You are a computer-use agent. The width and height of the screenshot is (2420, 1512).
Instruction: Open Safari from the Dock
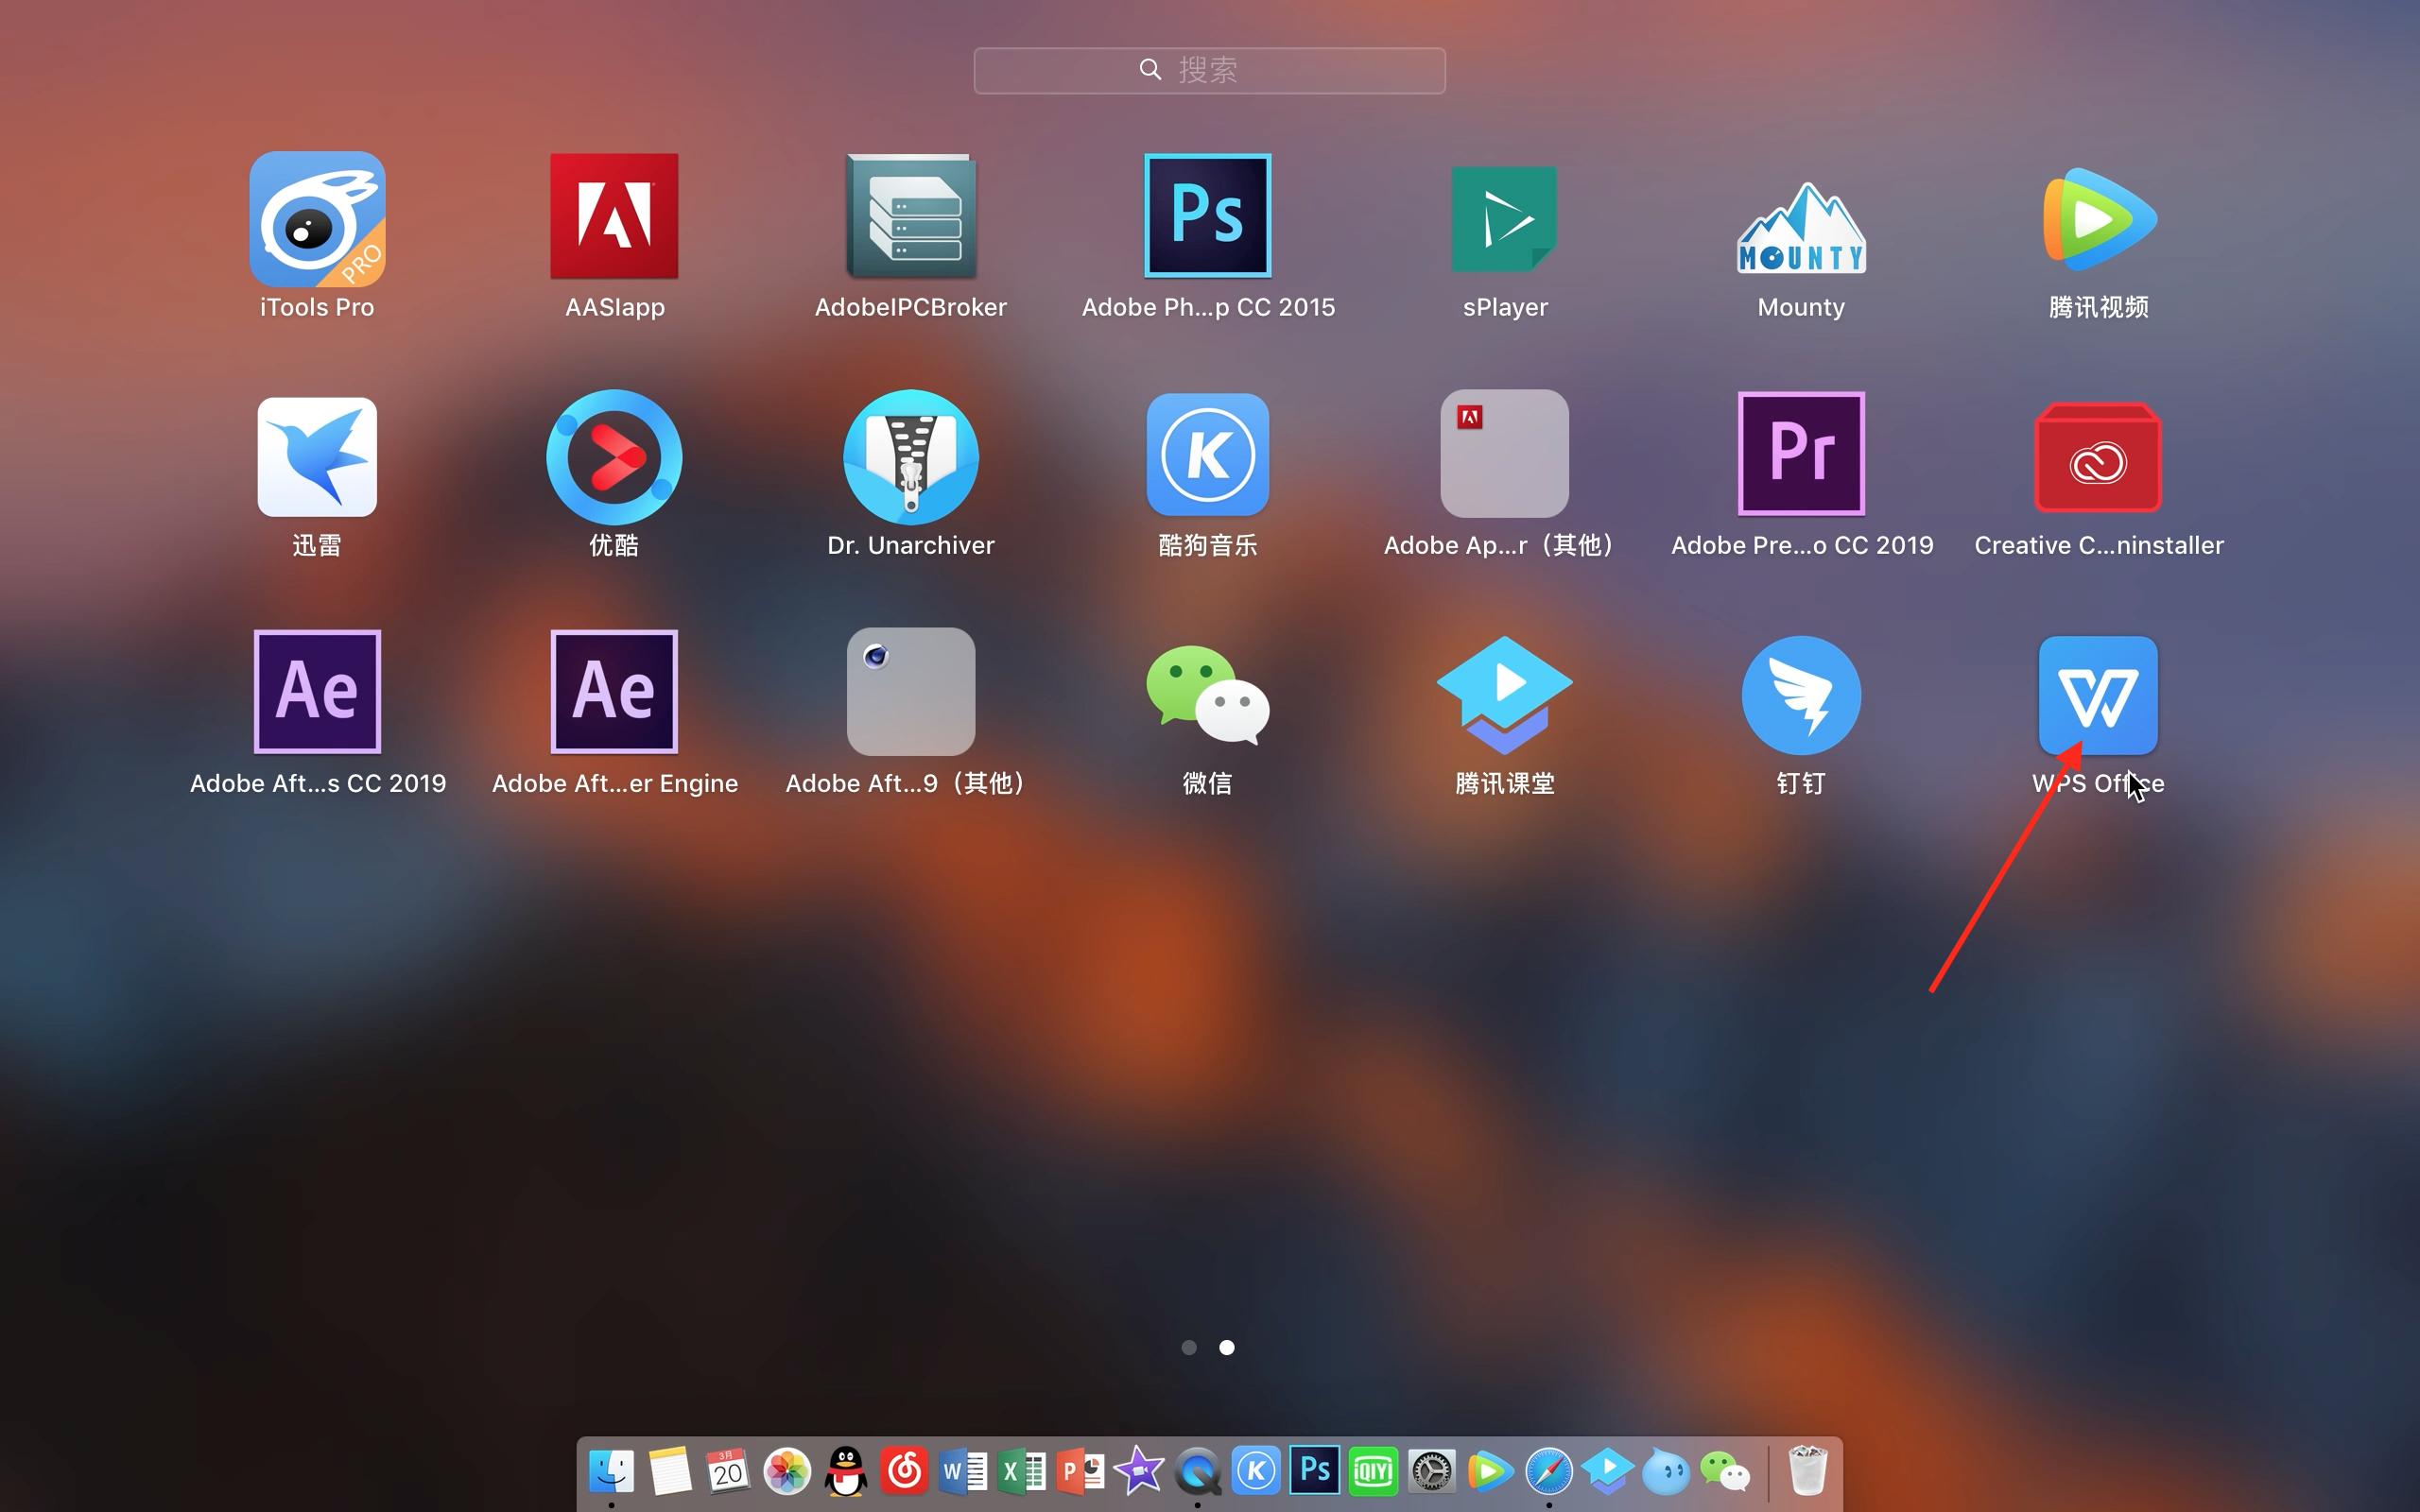(1551, 1470)
